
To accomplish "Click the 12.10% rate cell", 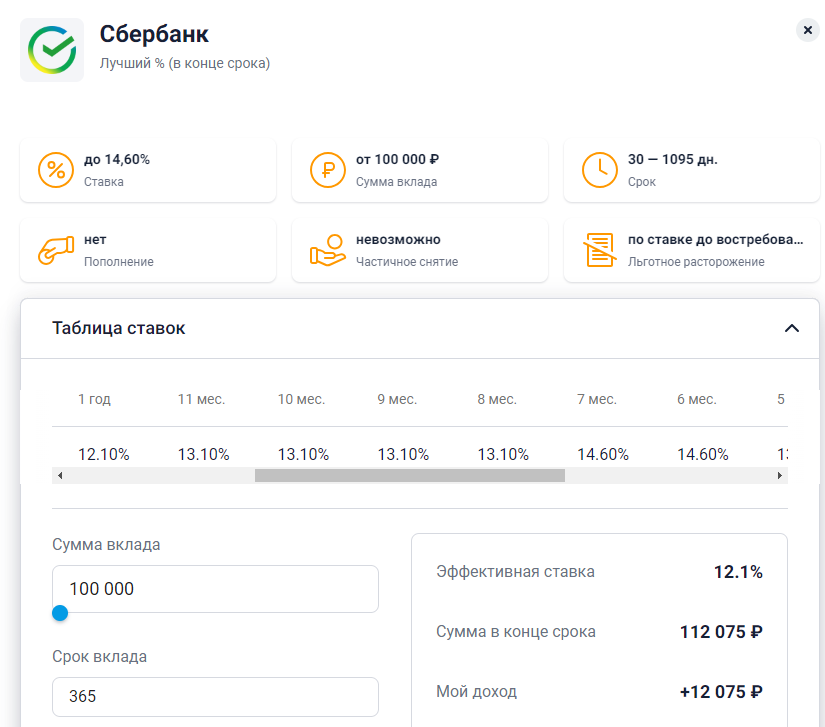I will tap(104, 454).
